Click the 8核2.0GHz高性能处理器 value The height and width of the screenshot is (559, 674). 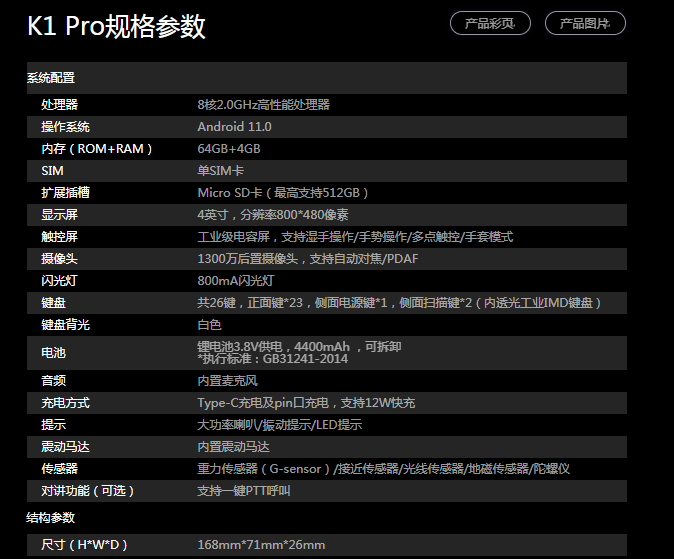(x=263, y=104)
